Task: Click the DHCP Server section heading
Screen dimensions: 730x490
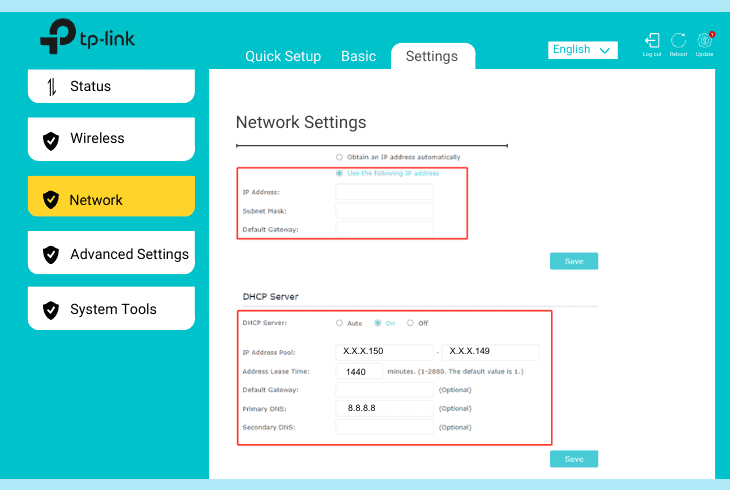Action: (270, 297)
